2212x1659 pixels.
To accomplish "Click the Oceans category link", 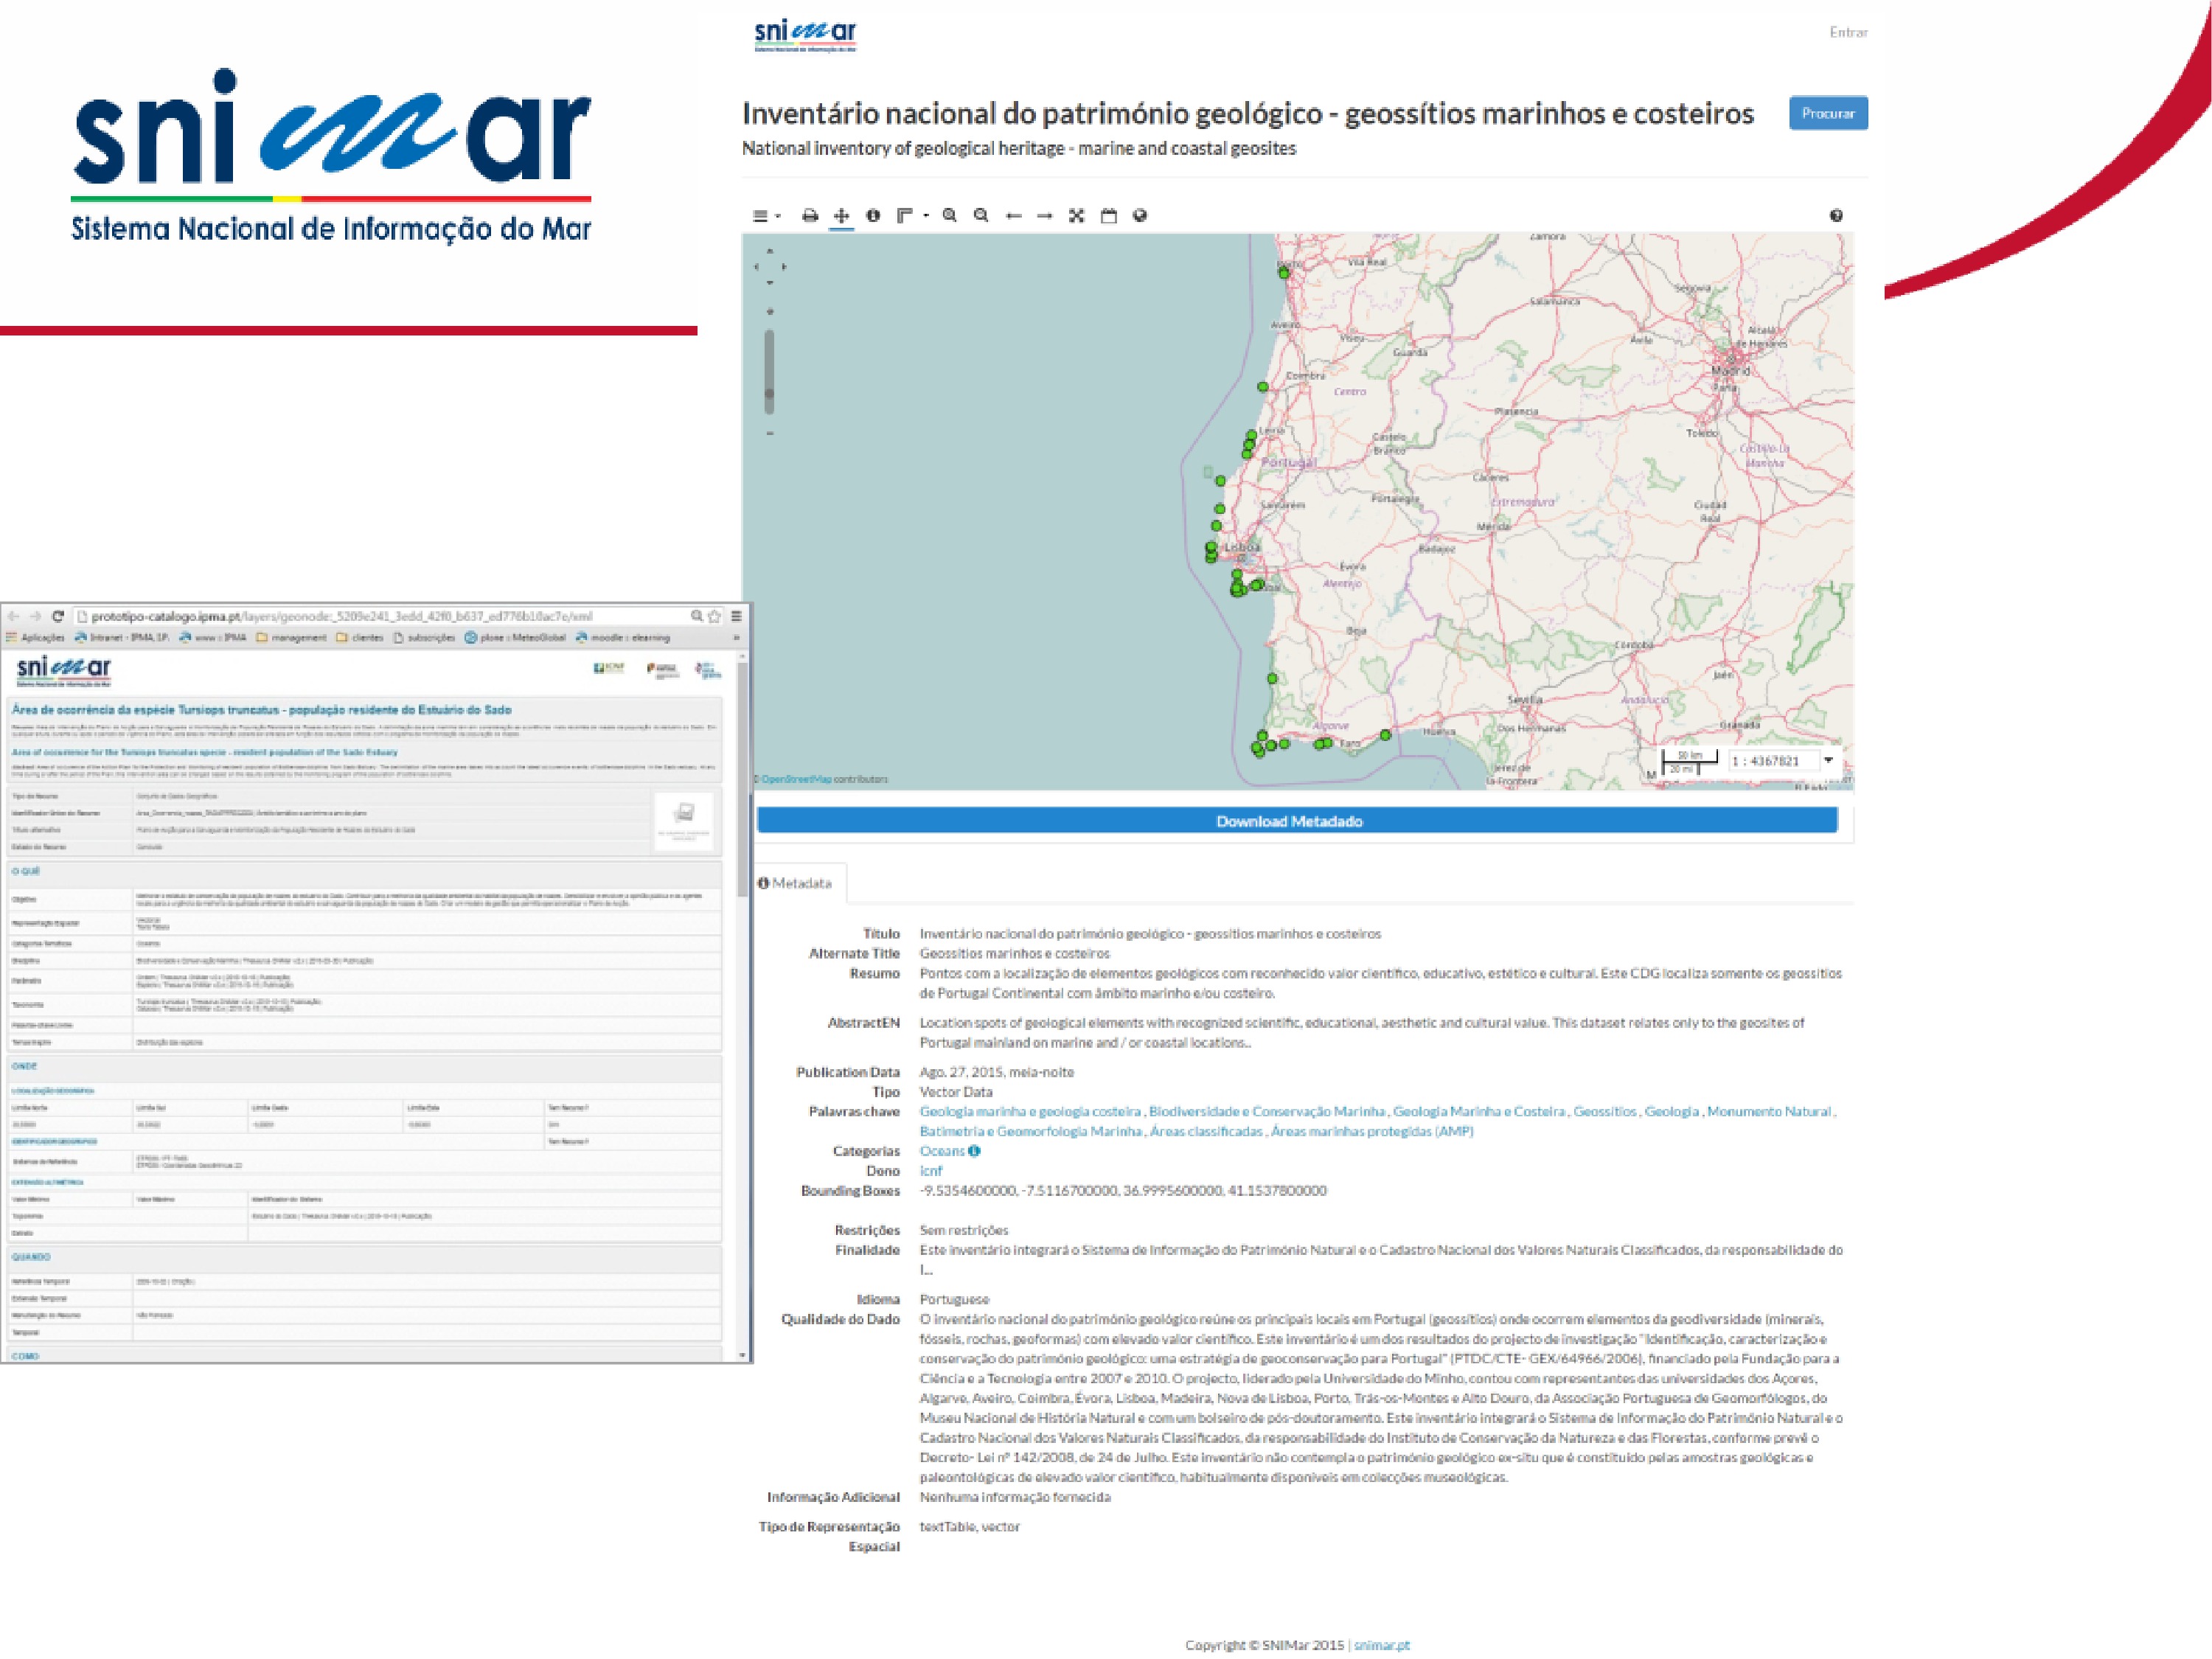I will [942, 1151].
